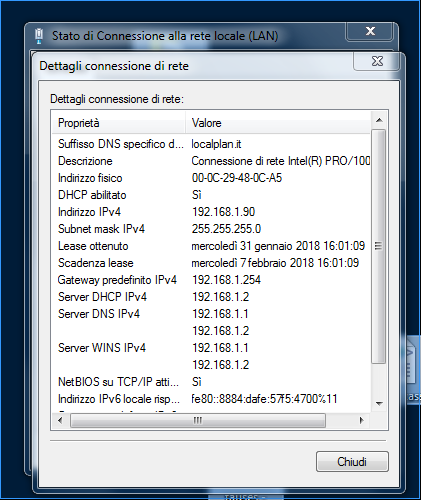Close the Stato di Connessione LAN window

[x=370, y=31]
